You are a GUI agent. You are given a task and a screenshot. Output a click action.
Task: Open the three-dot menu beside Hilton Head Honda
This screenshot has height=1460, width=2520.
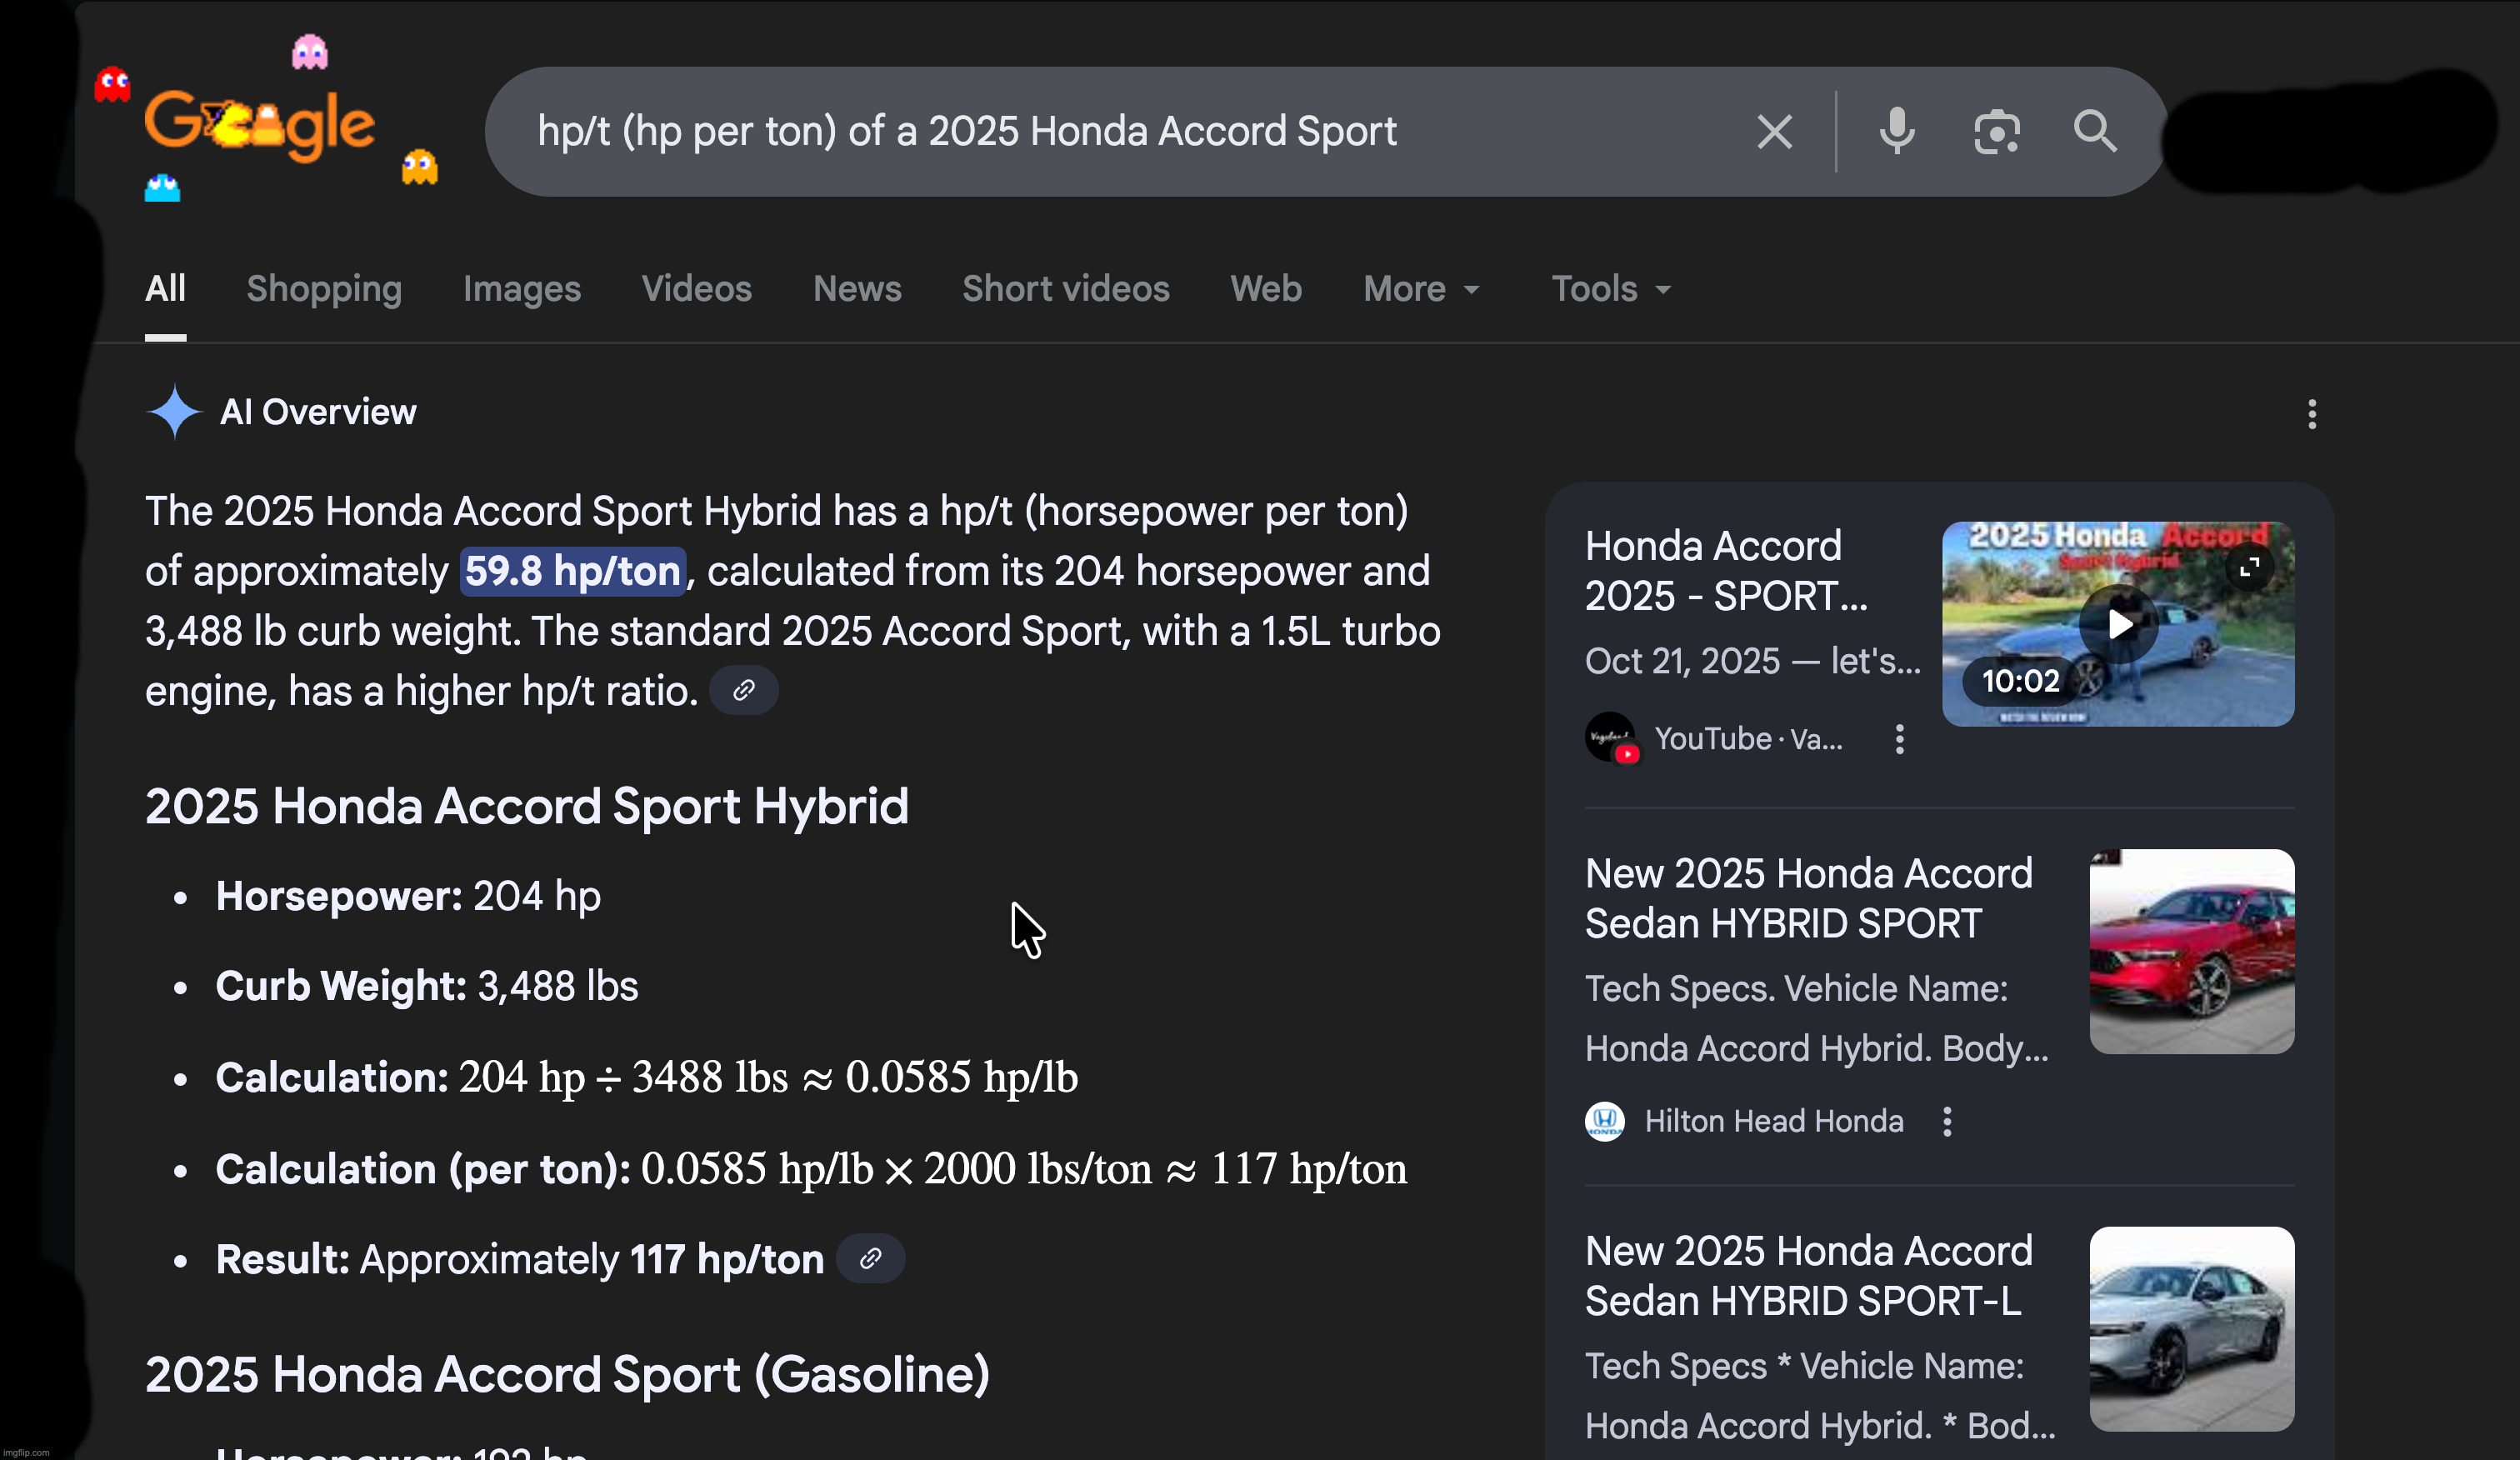tap(1946, 1121)
